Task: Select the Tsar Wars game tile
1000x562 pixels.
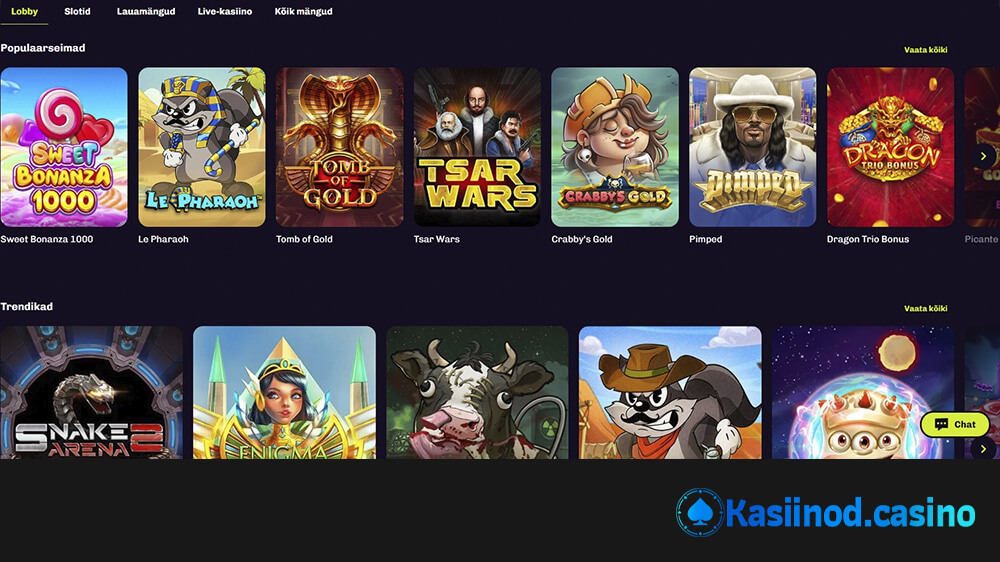Action: 477,147
